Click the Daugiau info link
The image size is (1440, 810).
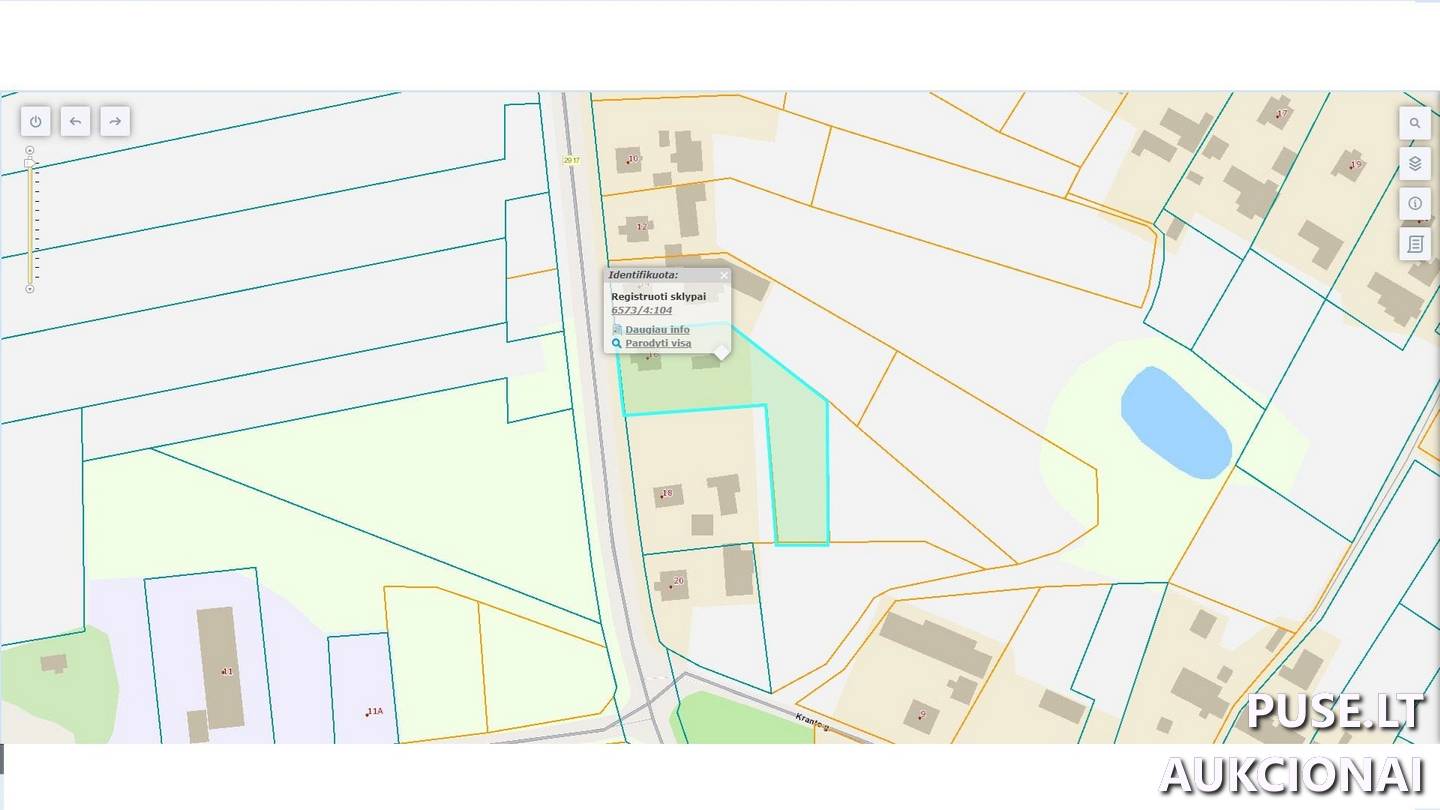657,329
